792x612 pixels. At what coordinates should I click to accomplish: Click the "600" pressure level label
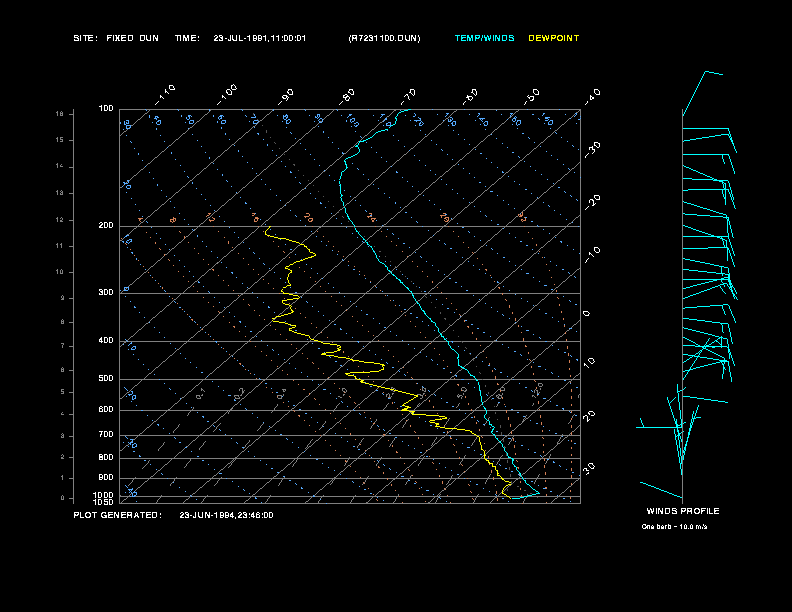[x=106, y=410]
